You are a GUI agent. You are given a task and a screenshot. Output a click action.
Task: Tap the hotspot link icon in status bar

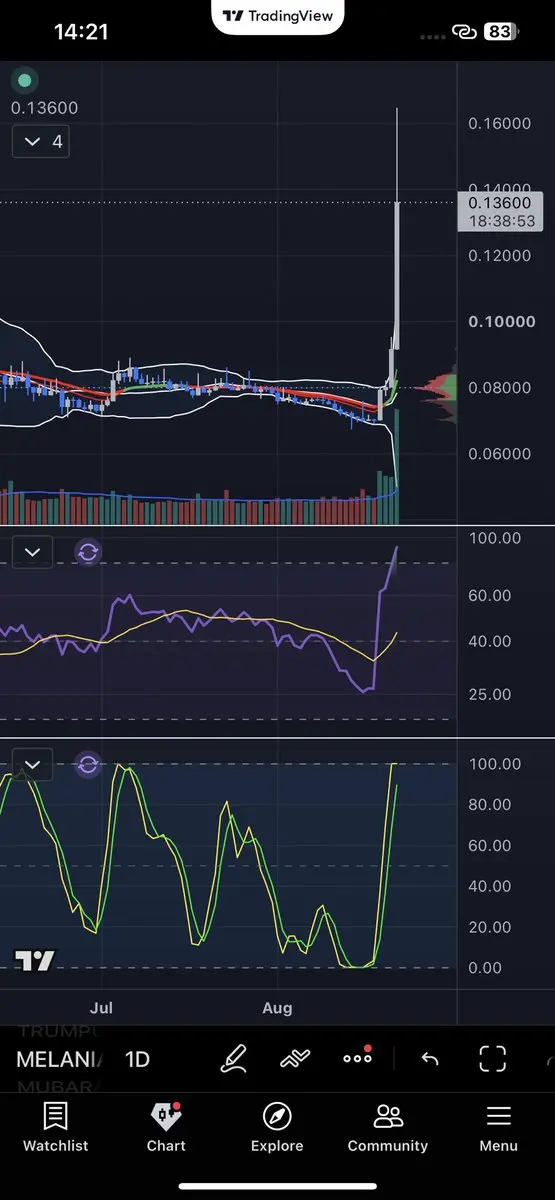point(464,32)
